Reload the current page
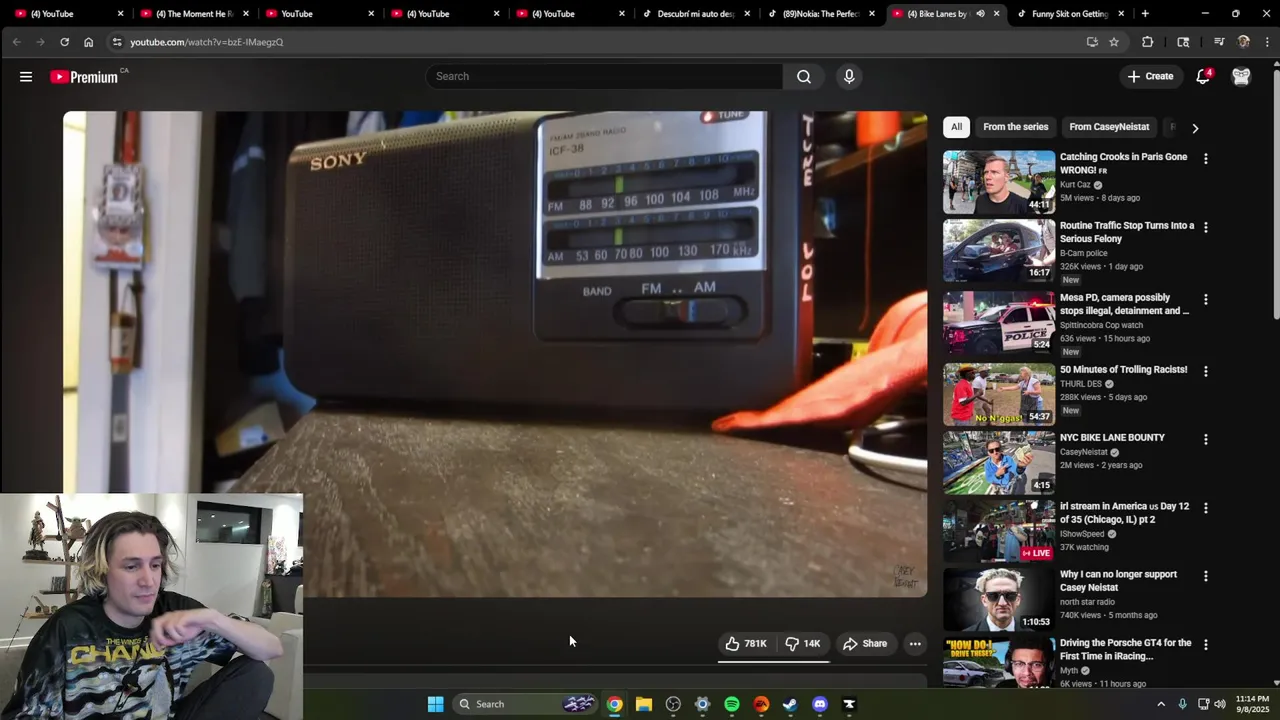This screenshot has width=1280, height=720. click(64, 42)
